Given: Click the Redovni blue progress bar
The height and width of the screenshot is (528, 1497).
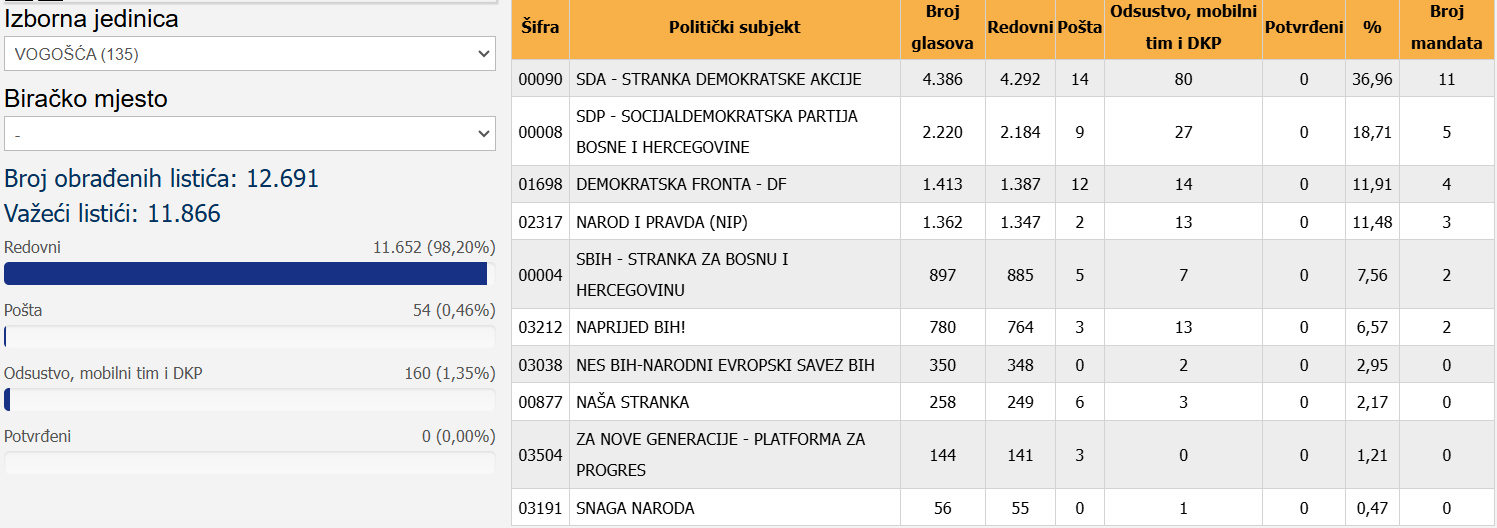Looking at the screenshot, I should coord(246,274).
